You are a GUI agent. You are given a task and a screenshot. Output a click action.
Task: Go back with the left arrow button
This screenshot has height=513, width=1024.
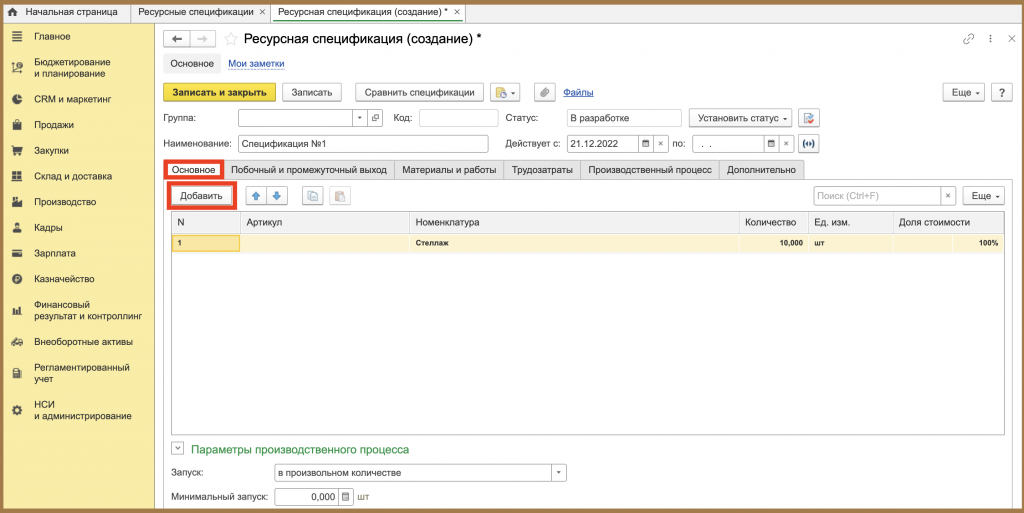[x=176, y=39]
